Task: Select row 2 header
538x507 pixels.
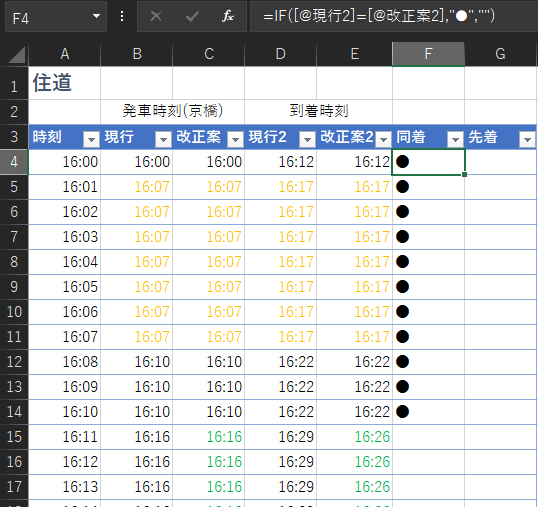Action: coord(14,112)
